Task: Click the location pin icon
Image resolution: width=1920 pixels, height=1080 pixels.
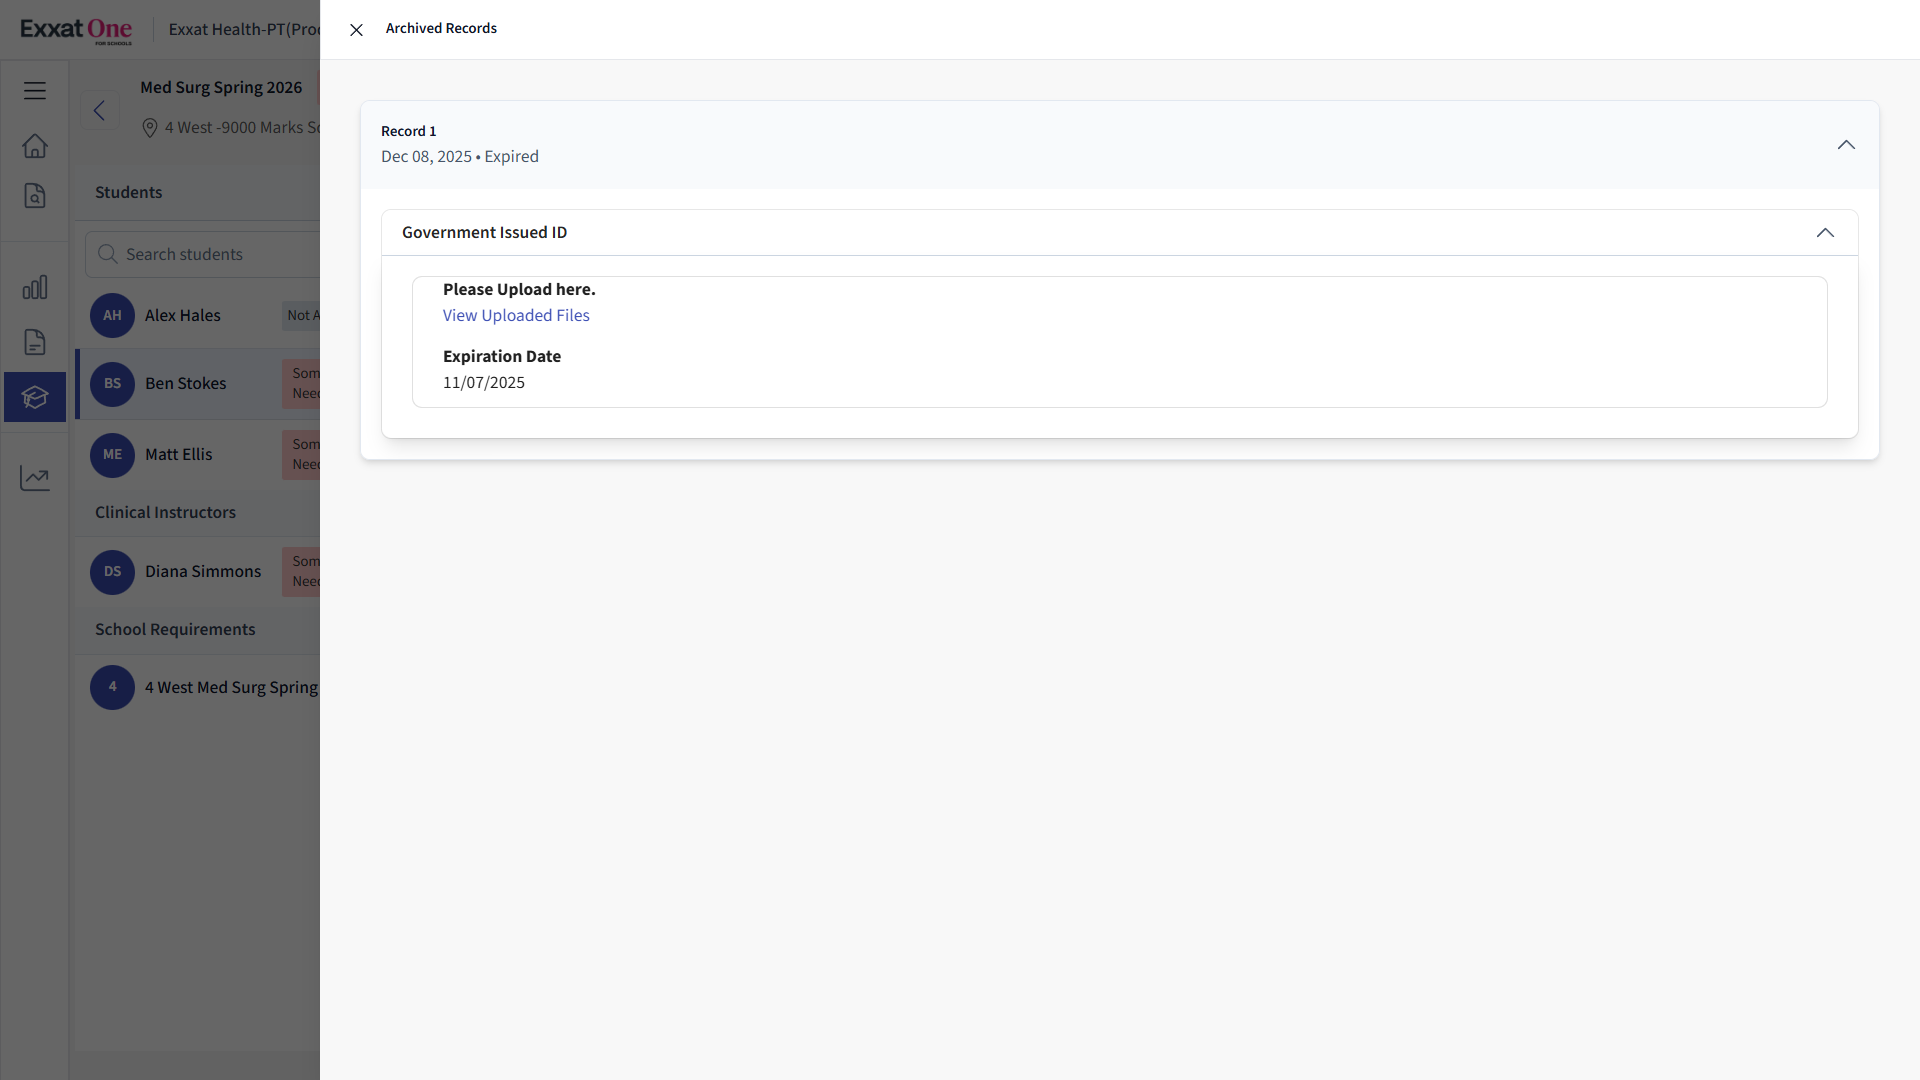Action: pos(150,128)
